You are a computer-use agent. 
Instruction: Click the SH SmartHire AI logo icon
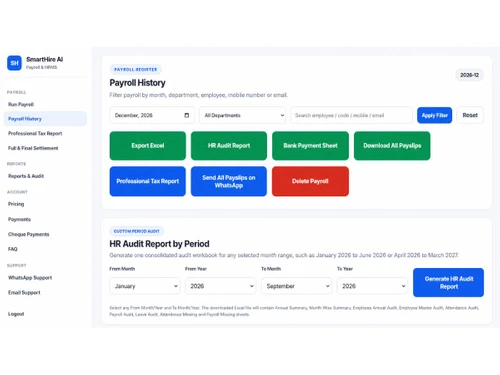[14, 63]
